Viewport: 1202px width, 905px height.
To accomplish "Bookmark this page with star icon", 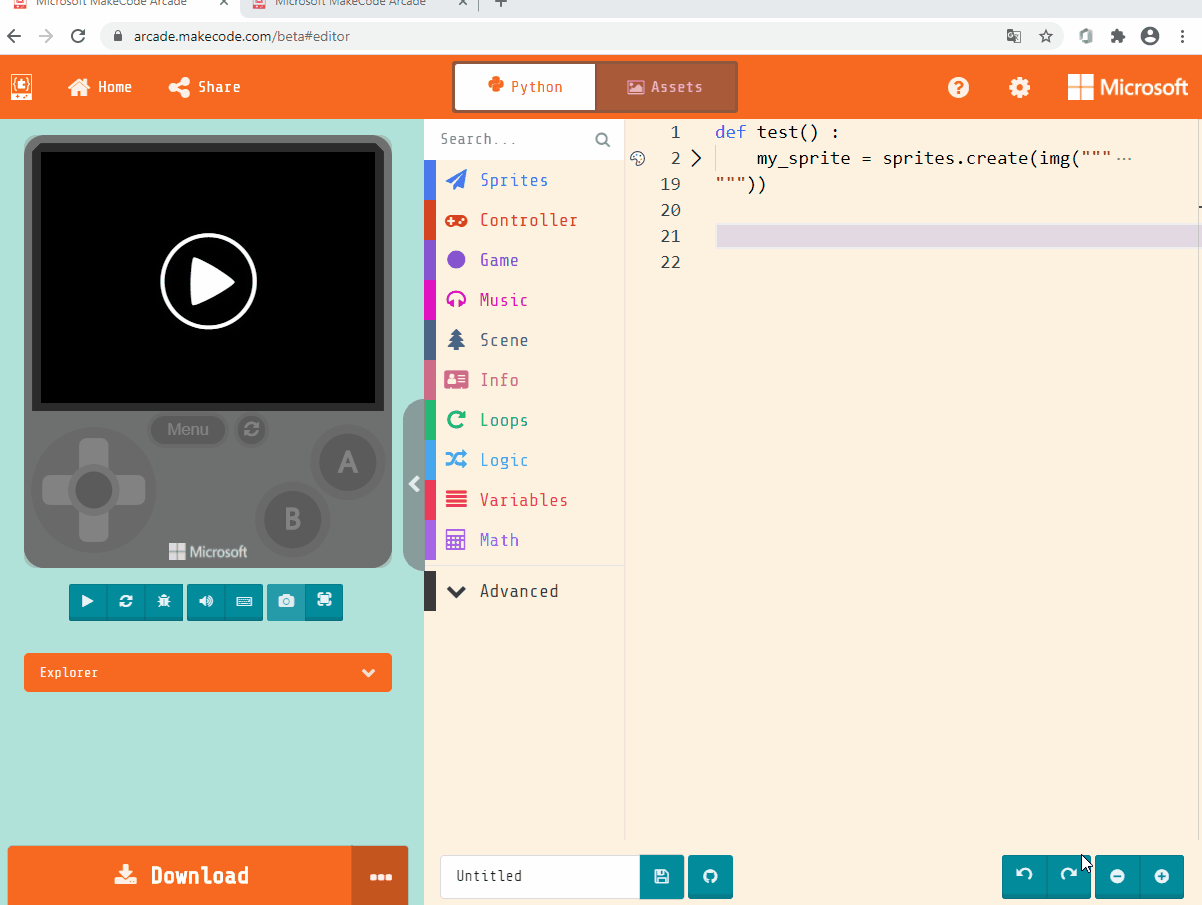I will pyautogui.click(x=1046, y=36).
